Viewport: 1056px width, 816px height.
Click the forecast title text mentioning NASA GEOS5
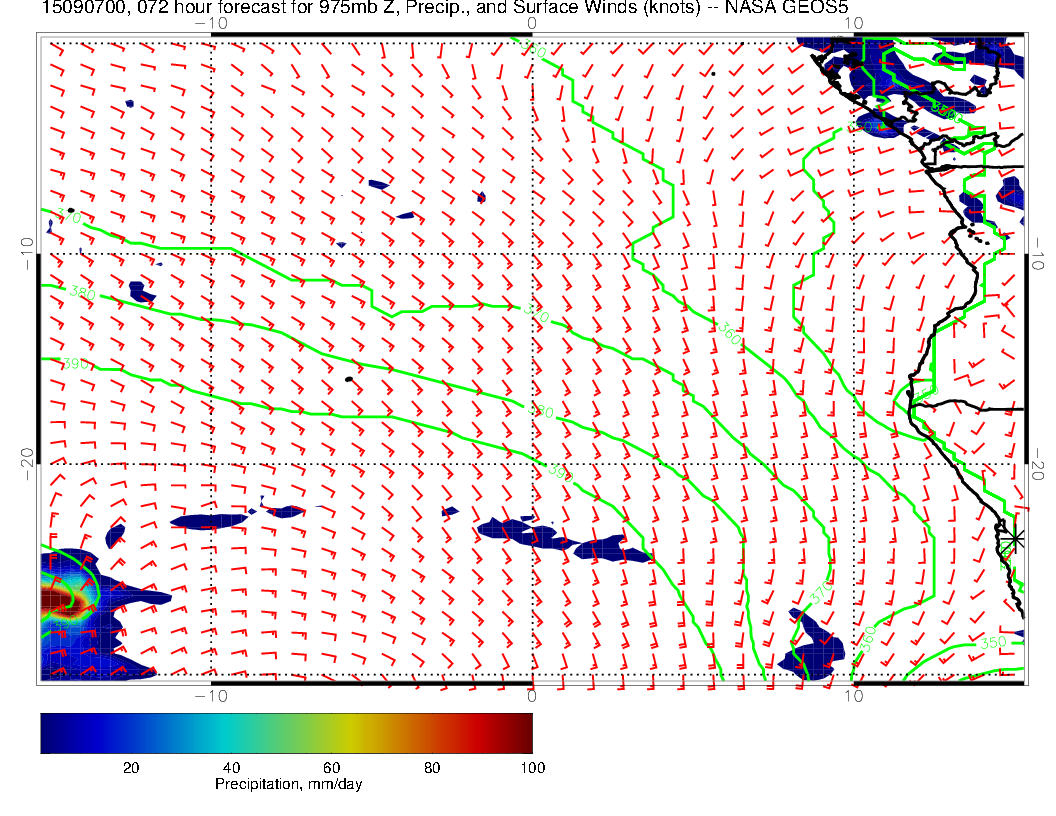444,7
